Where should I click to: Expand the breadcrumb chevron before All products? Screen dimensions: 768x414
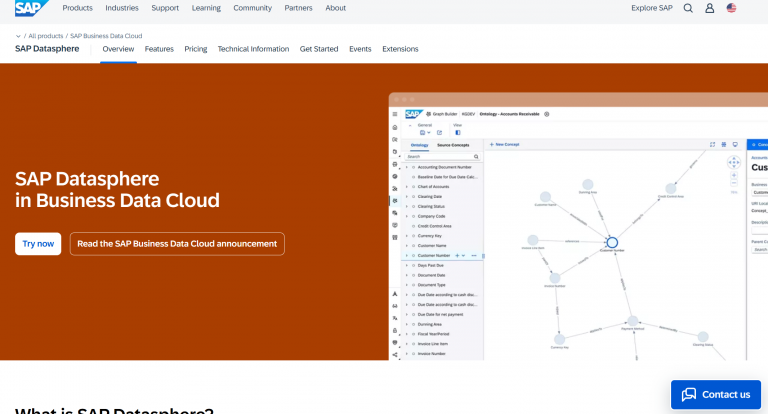coord(18,36)
